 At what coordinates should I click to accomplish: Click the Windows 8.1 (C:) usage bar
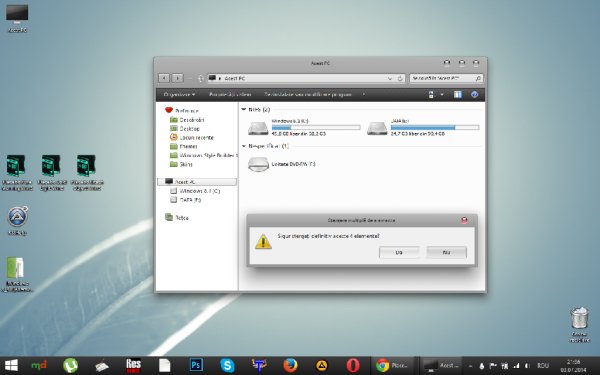pyautogui.click(x=316, y=127)
